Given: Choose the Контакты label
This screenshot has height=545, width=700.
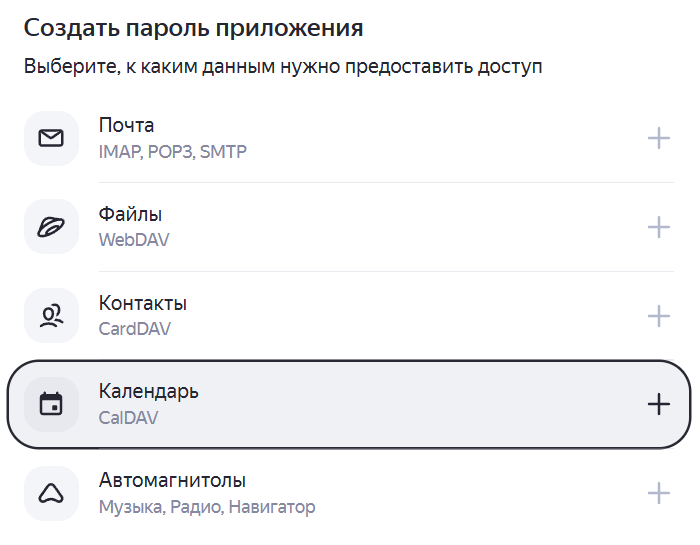Looking at the screenshot, I should (x=142, y=303).
